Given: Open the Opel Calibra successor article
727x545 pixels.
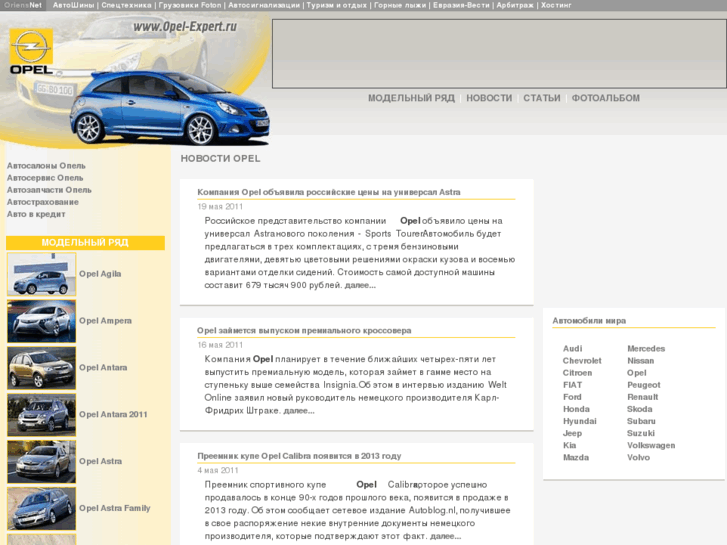Looking at the screenshot, I should [x=299, y=456].
